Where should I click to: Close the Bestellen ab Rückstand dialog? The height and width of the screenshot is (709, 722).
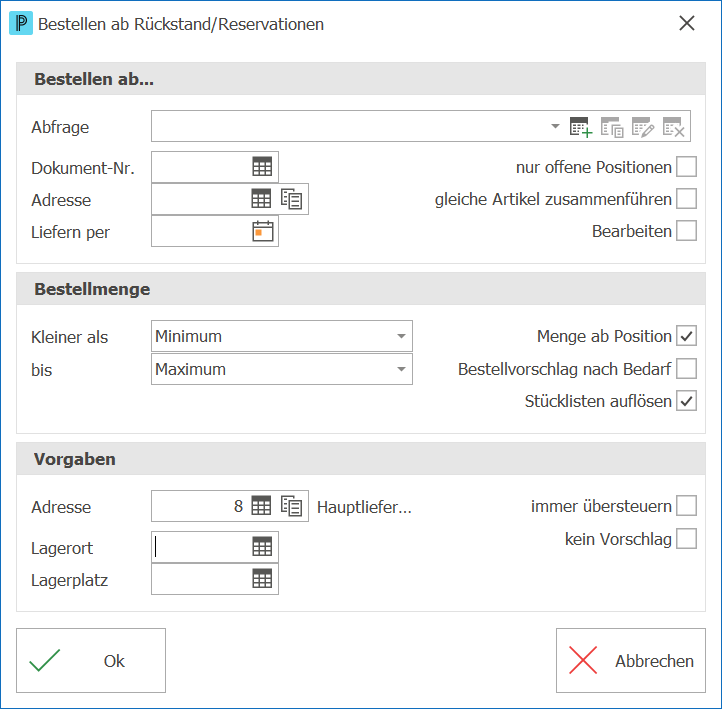click(x=687, y=23)
